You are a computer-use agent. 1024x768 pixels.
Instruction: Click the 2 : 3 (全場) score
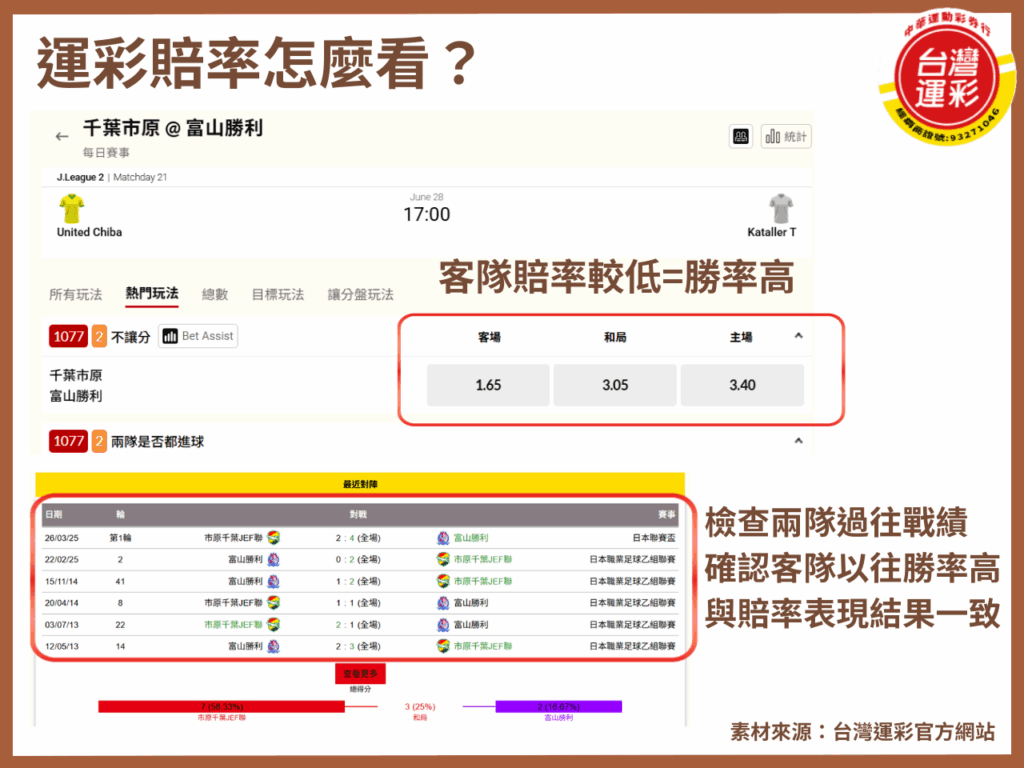358,647
